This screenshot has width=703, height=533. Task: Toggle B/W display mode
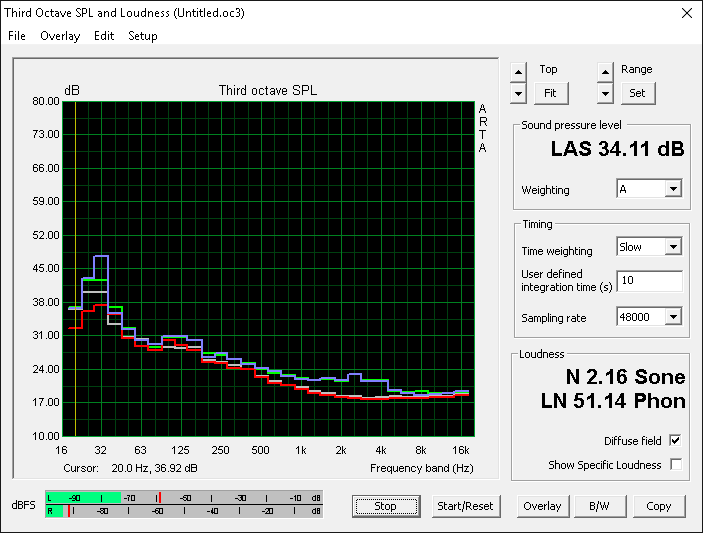(x=599, y=506)
